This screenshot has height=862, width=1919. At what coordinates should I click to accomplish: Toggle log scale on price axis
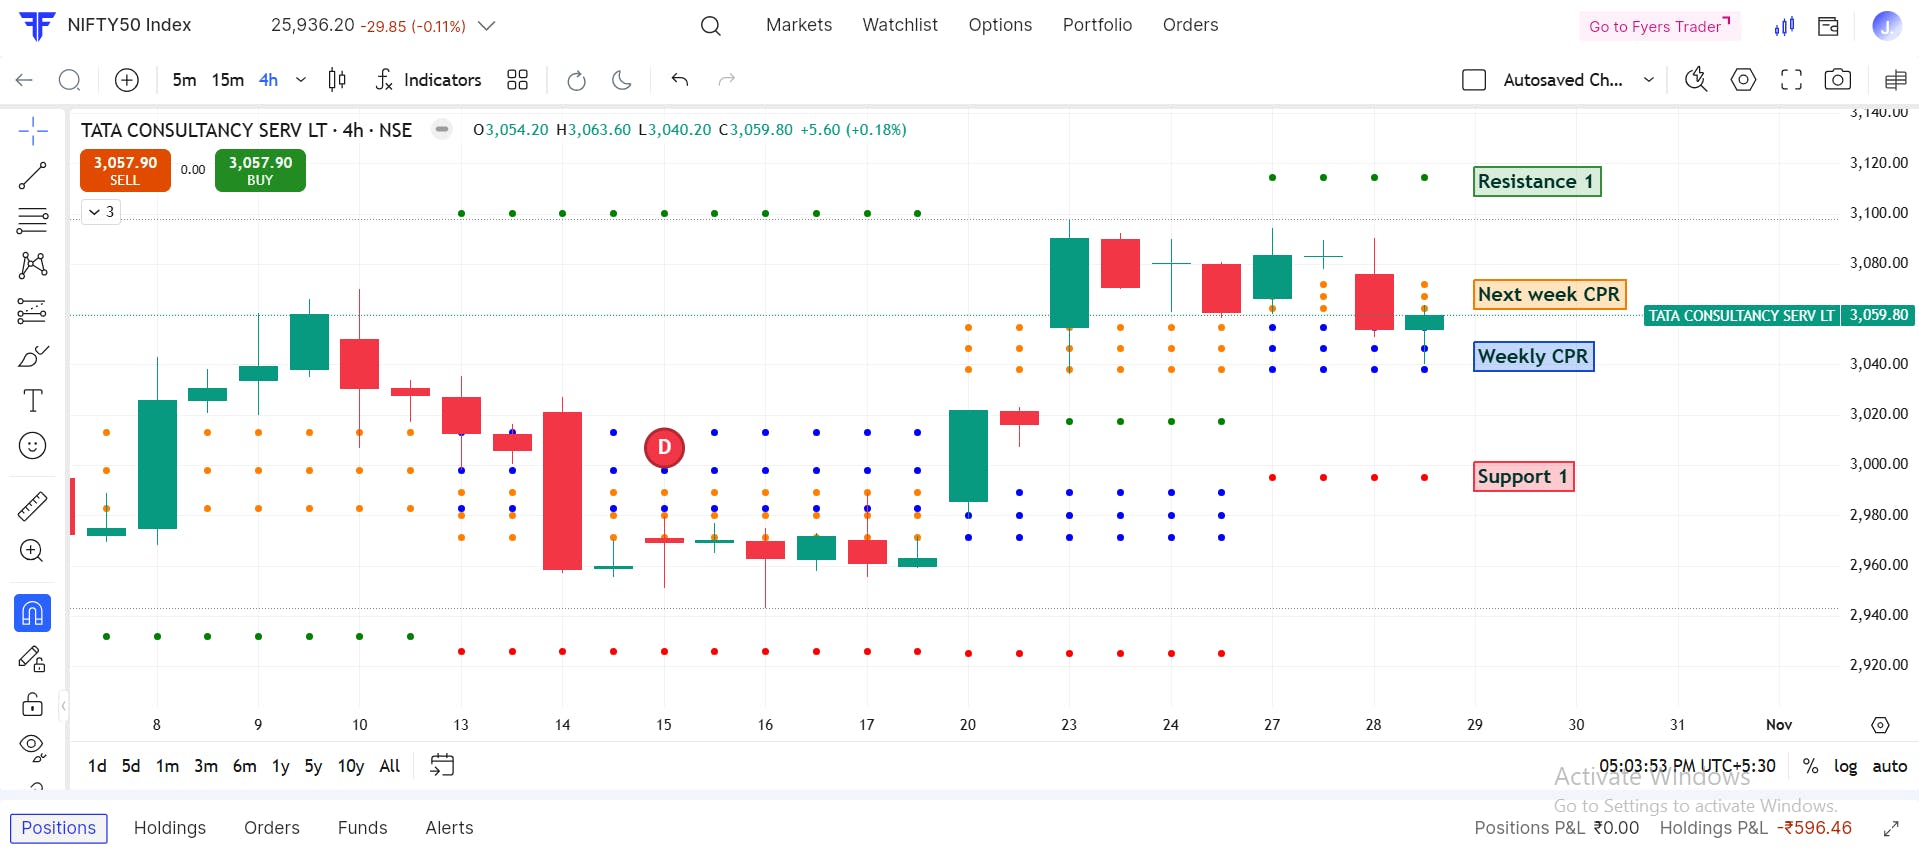(1845, 766)
